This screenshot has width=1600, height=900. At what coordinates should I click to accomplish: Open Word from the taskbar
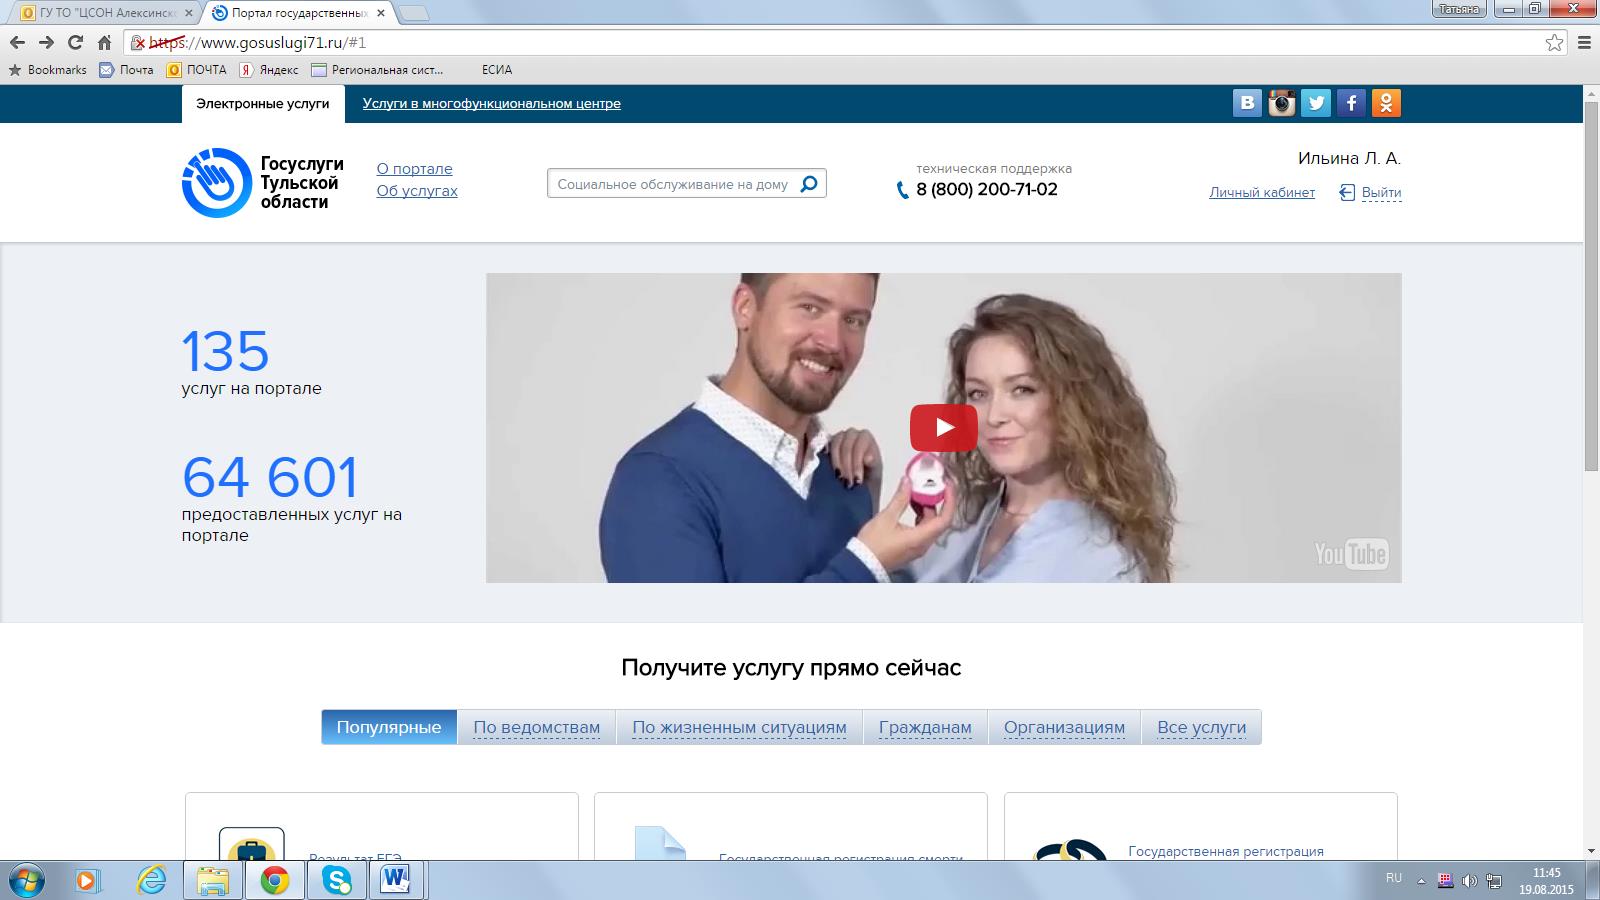coord(397,880)
